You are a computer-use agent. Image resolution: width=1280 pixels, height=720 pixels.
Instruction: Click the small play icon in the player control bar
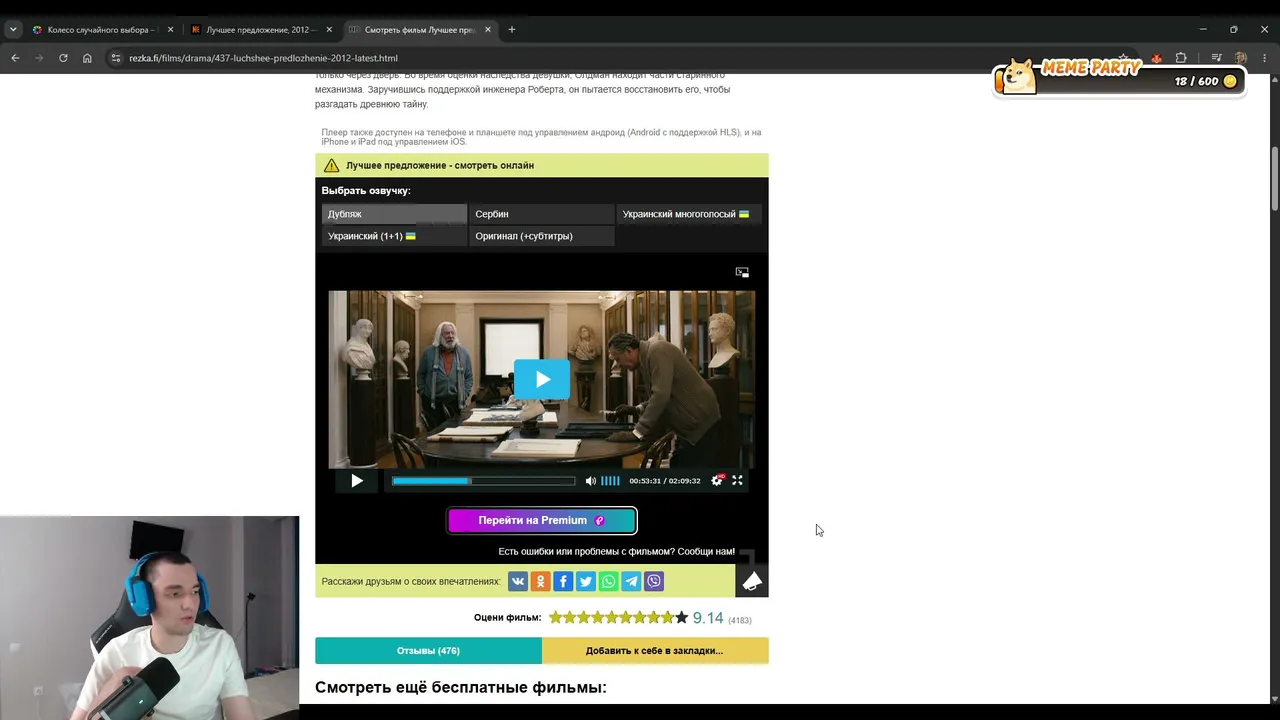(x=357, y=481)
